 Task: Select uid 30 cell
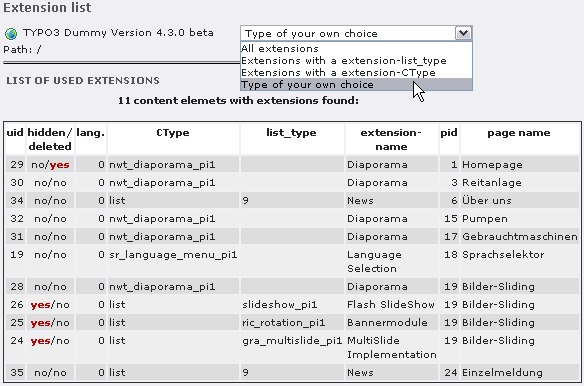[x=16, y=183]
